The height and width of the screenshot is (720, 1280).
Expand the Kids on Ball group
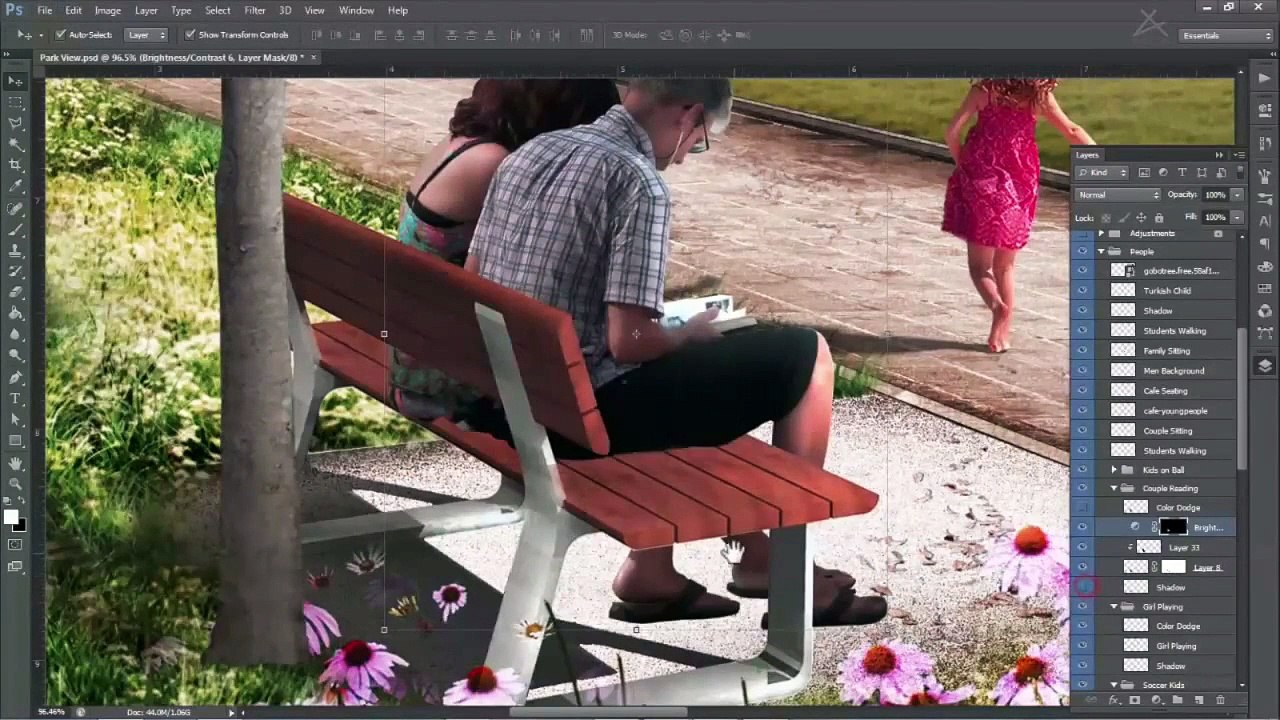point(1114,470)
